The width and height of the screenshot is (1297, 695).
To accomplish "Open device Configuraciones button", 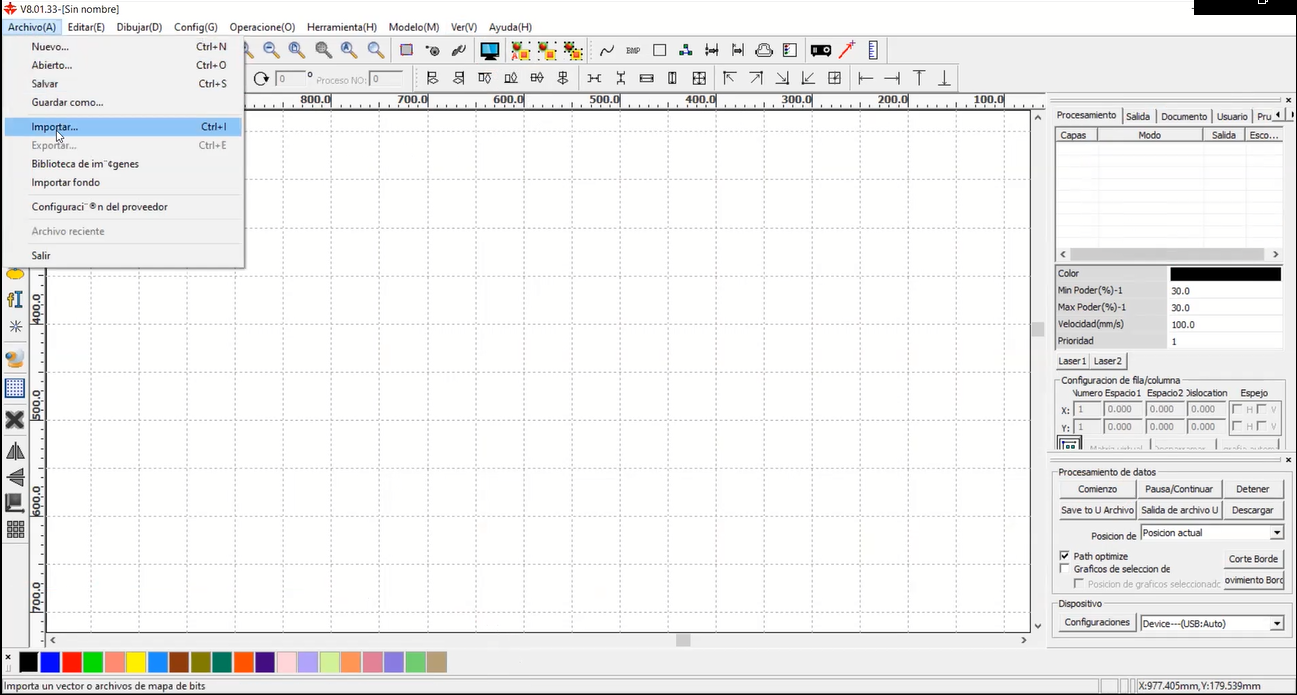I will point(1097,622).
